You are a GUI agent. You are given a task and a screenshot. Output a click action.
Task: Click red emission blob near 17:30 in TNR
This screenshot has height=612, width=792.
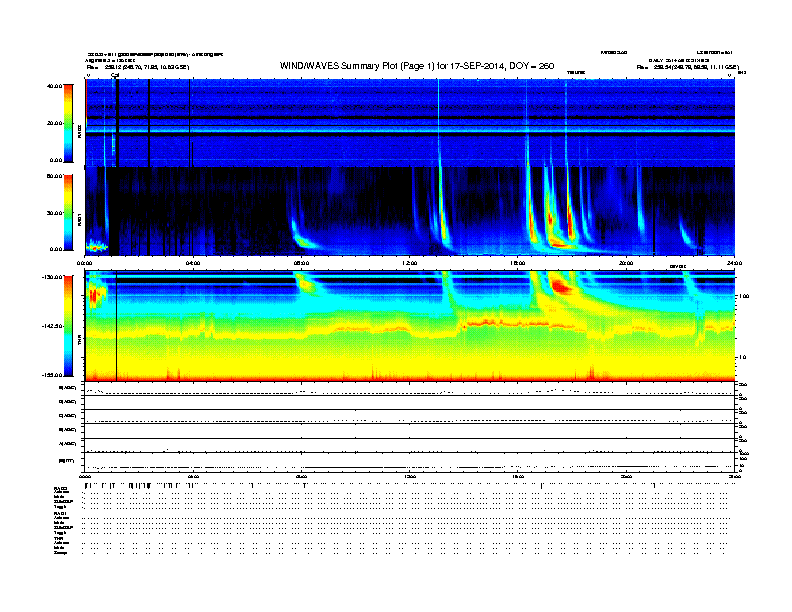click(560, 287)
